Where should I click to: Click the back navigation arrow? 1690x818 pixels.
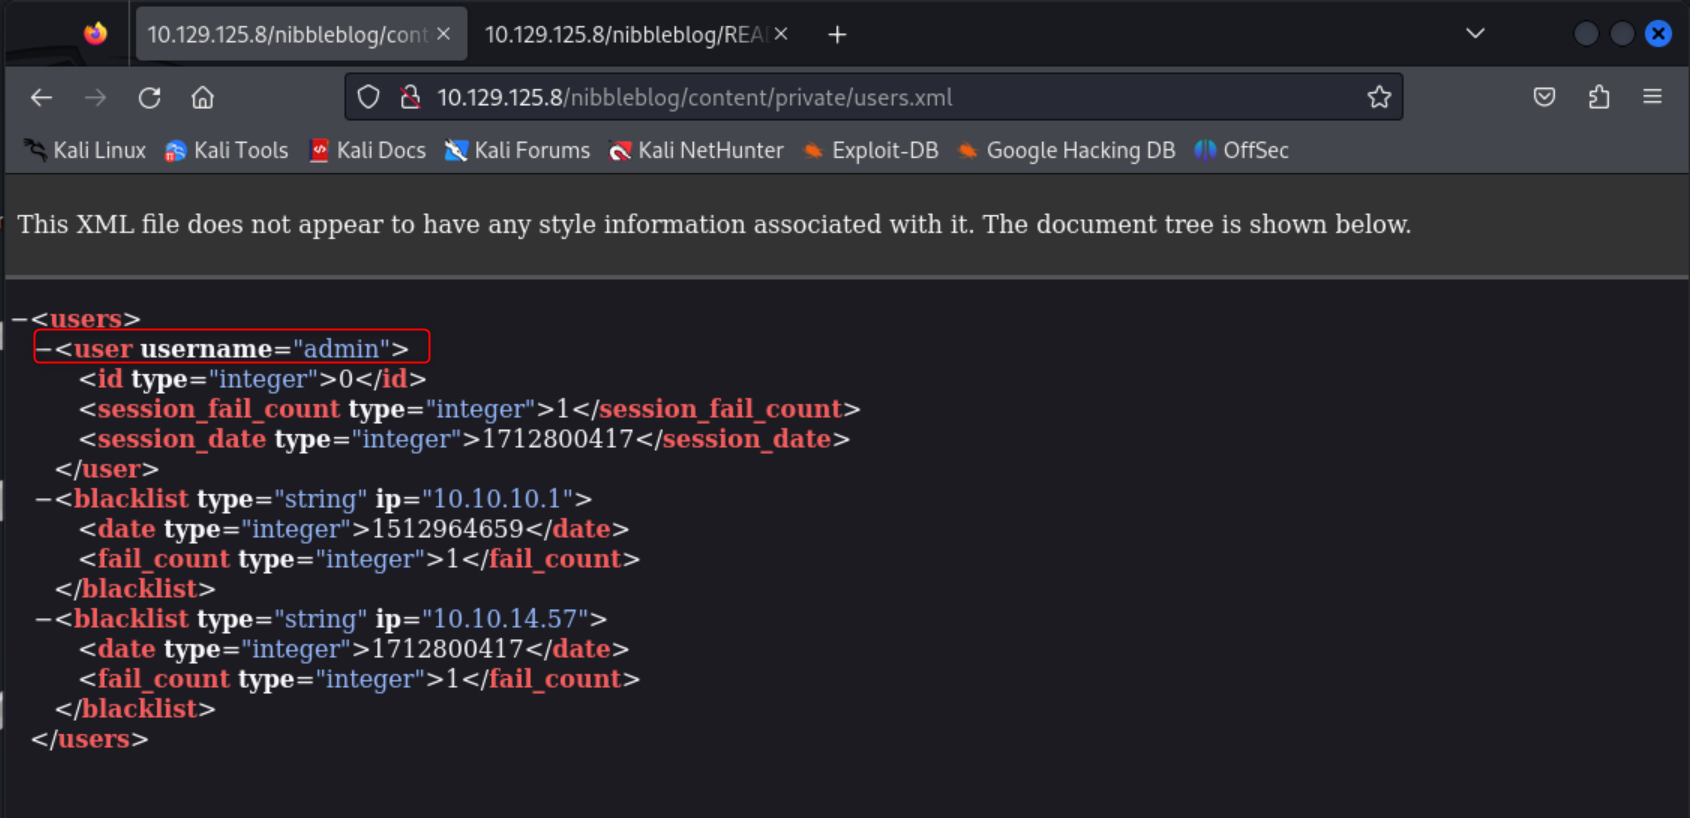[41, 97]
